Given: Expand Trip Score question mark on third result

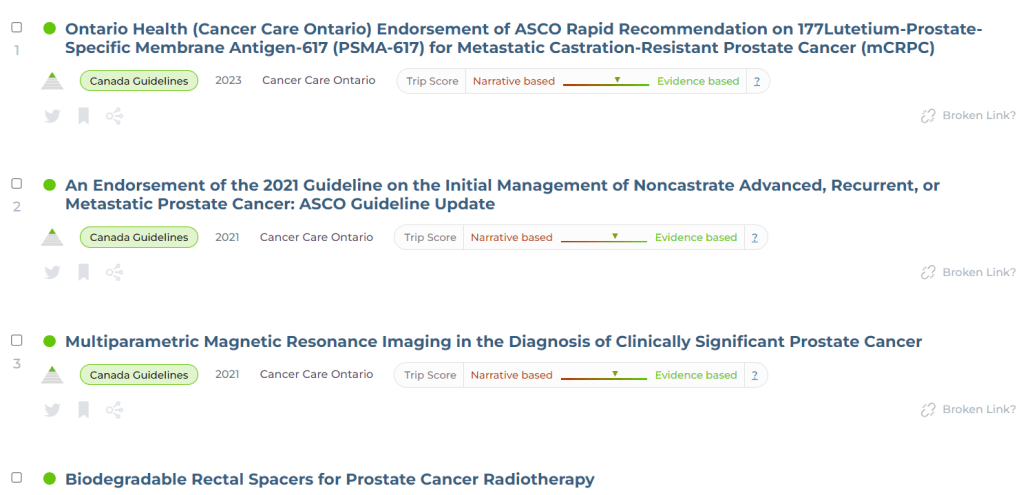Looking at the screenshot, I should [755, 376].
